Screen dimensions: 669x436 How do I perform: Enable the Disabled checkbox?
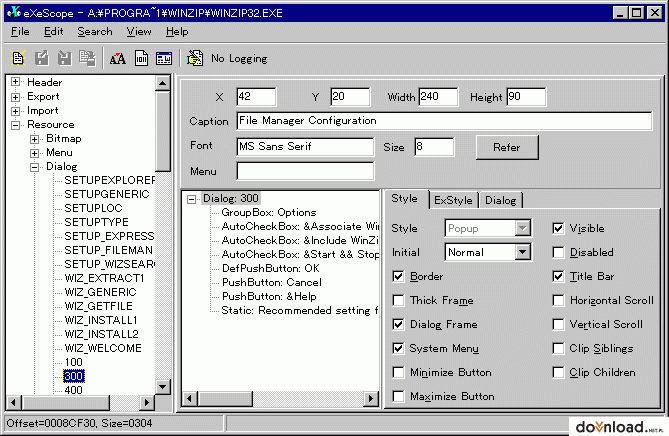(x=558, y=252)
